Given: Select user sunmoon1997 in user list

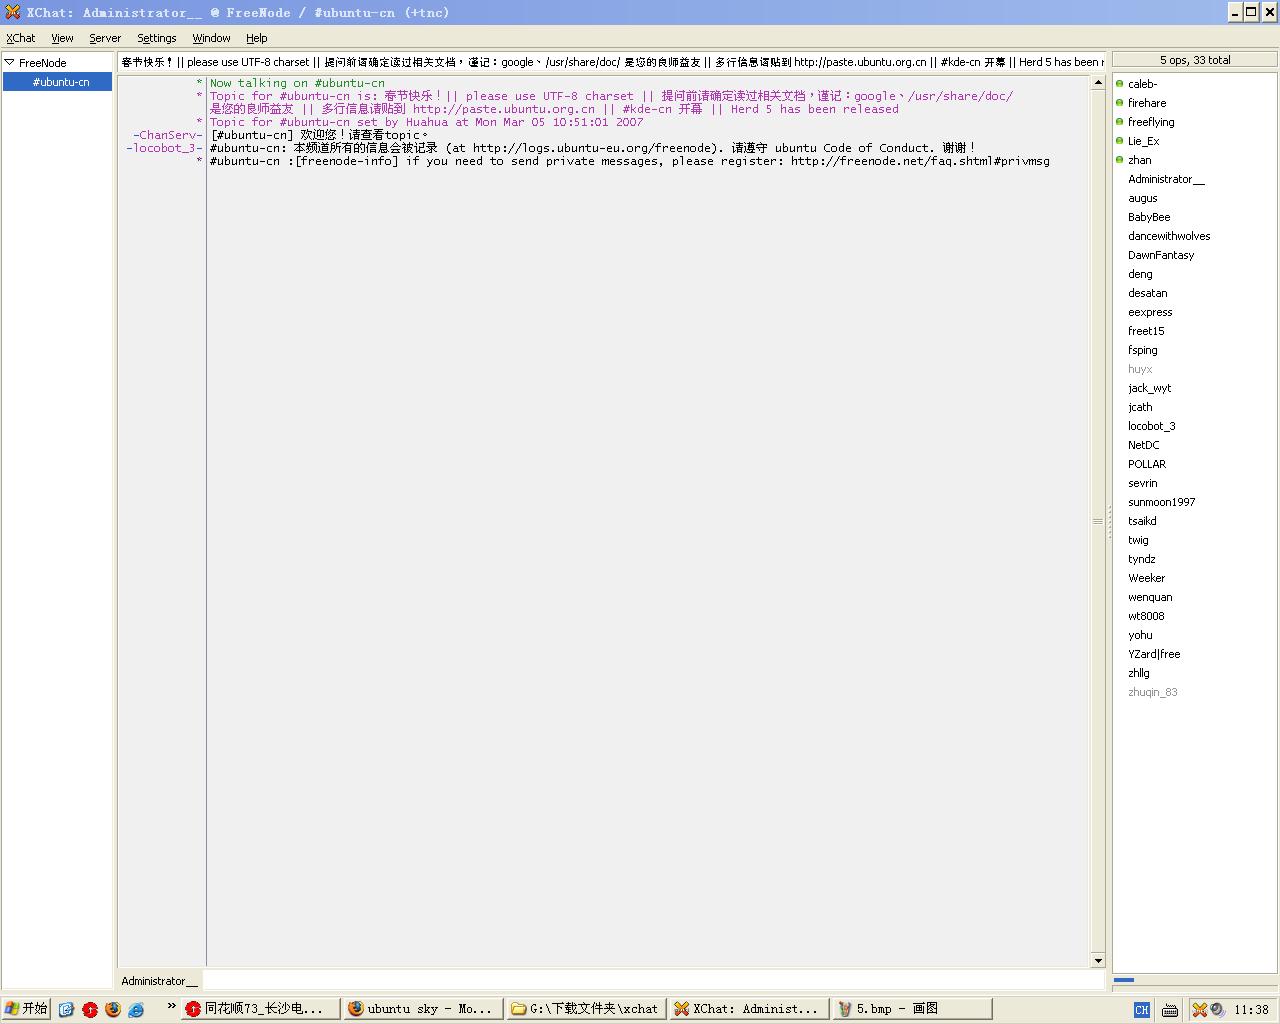Looking at the screenshot, I should click(1162, 502).
